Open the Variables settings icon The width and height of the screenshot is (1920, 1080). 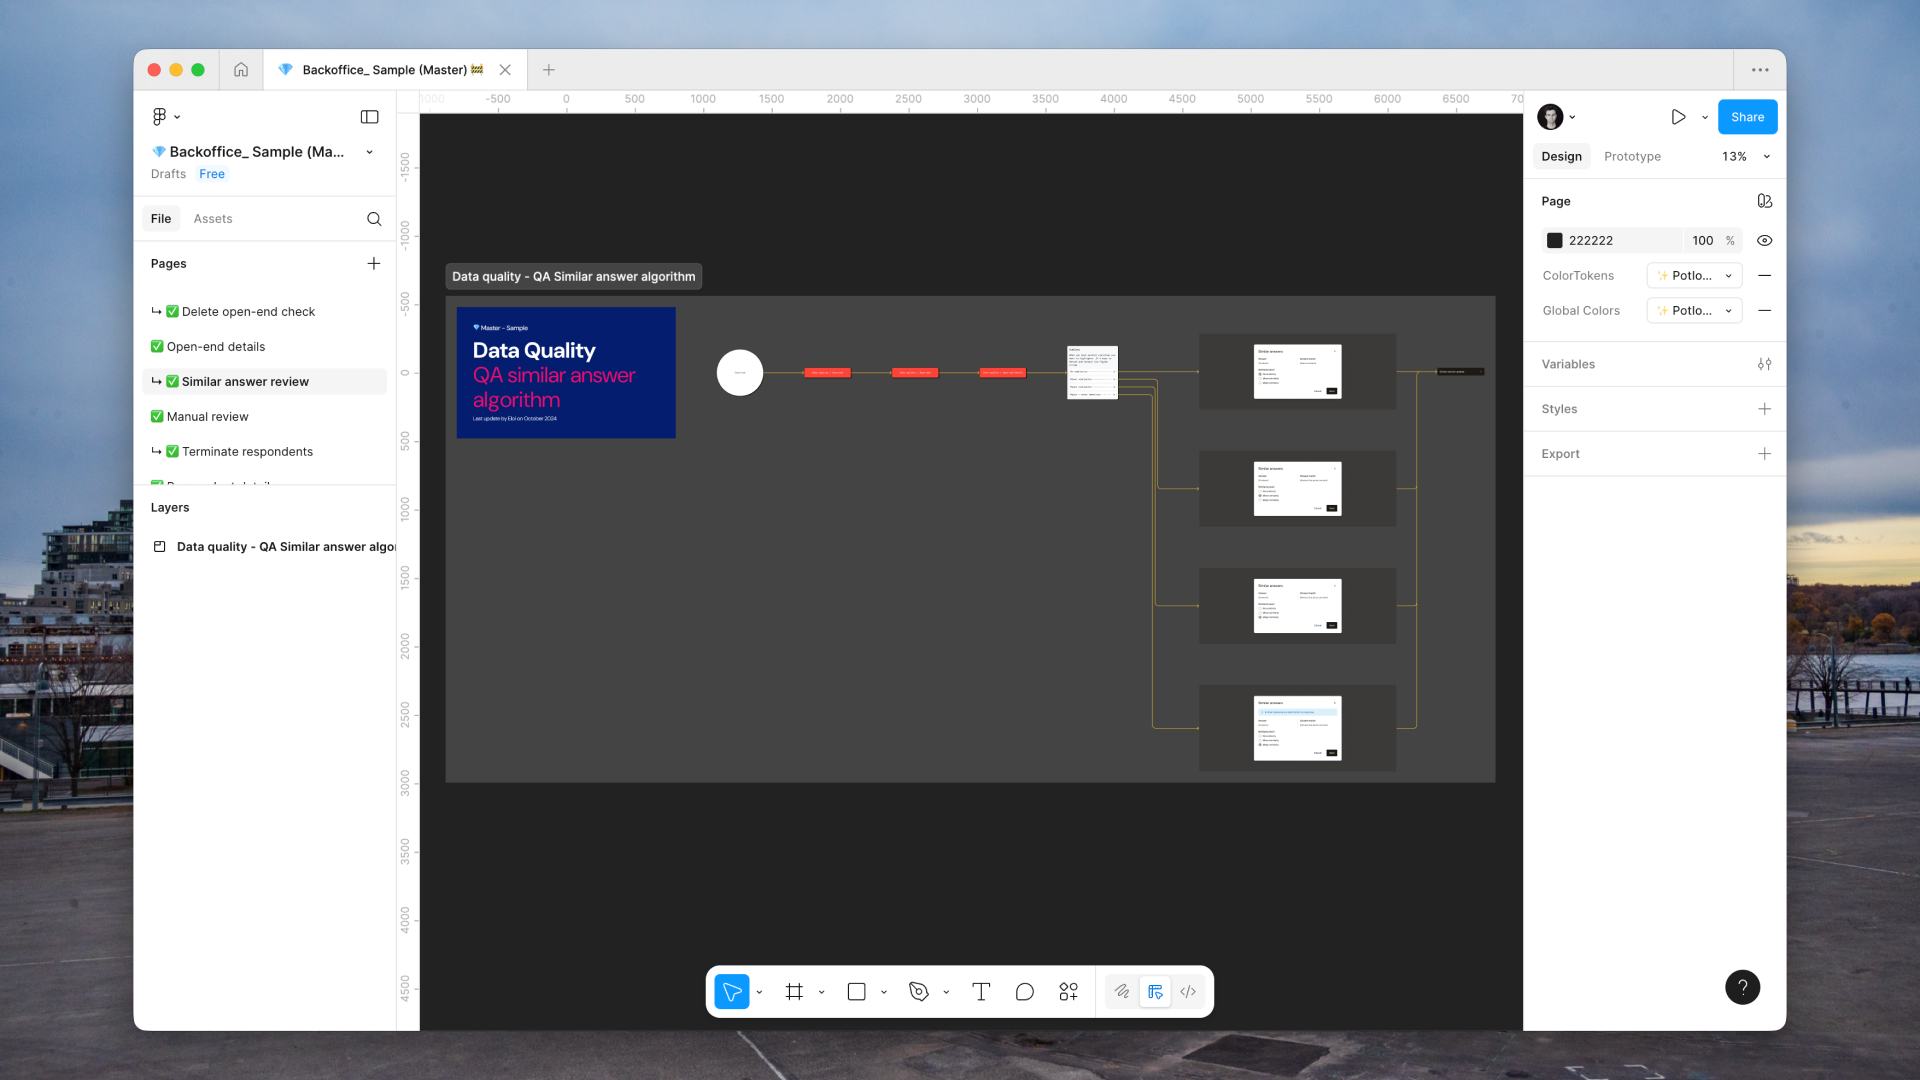click(1765, 364)
